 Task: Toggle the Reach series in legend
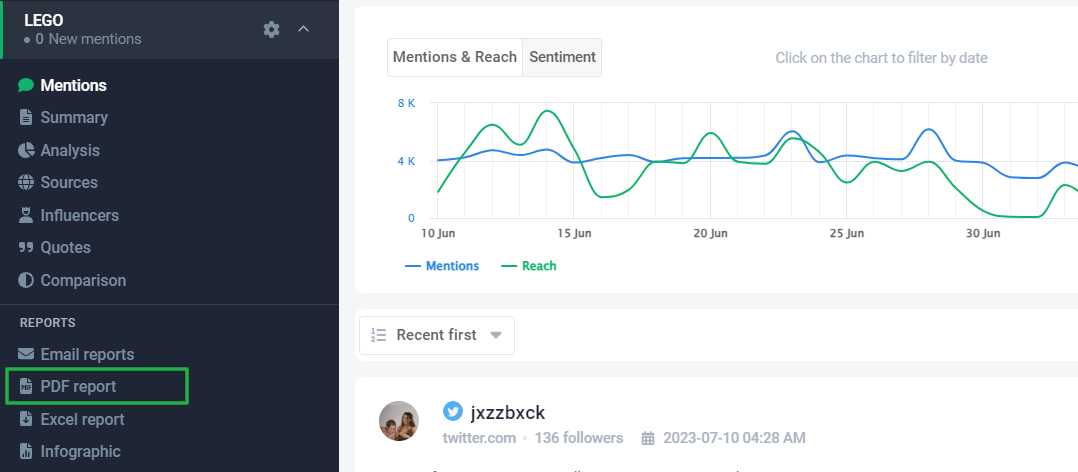click(x=529, y=266)
